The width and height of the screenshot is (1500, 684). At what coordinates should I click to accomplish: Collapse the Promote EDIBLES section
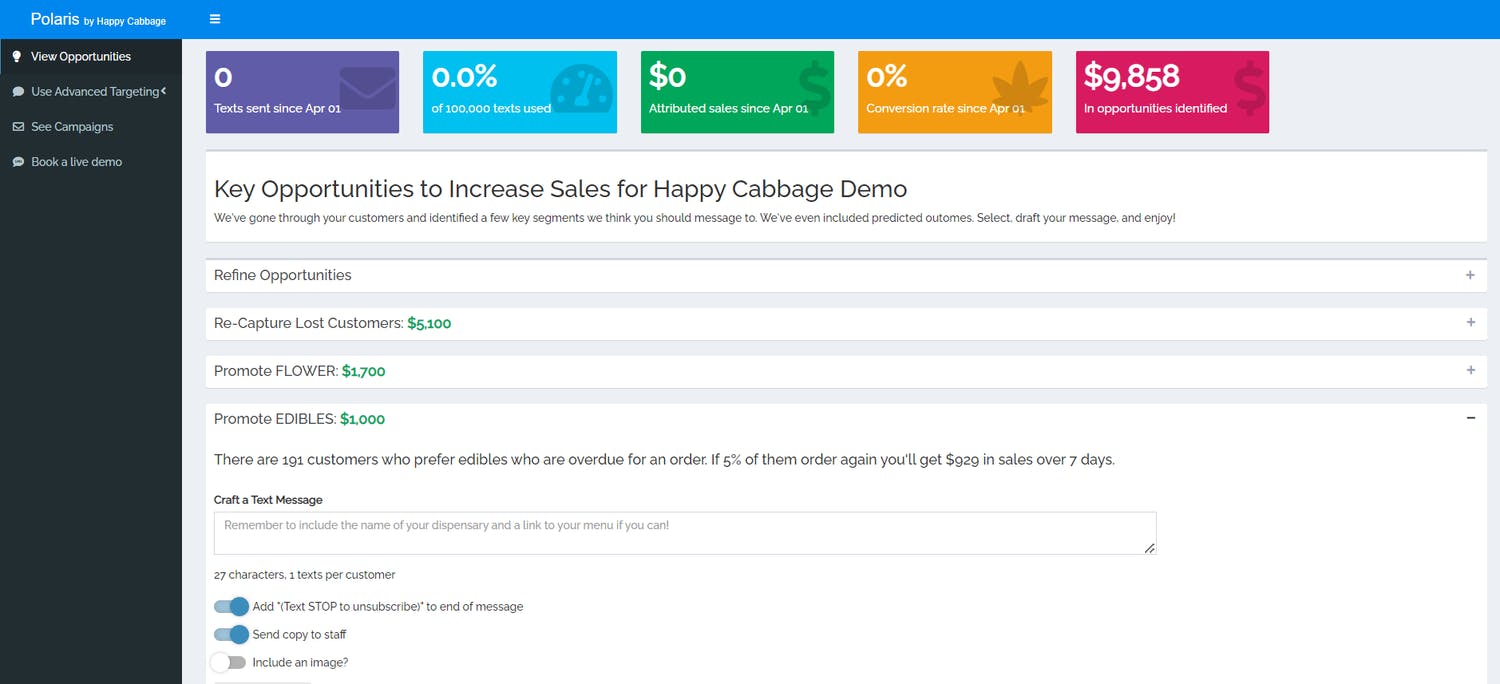1470,418
